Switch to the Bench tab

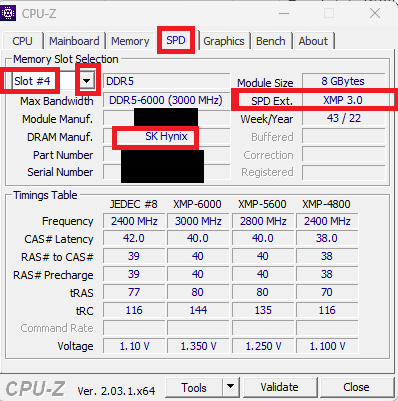click(271, 41)
